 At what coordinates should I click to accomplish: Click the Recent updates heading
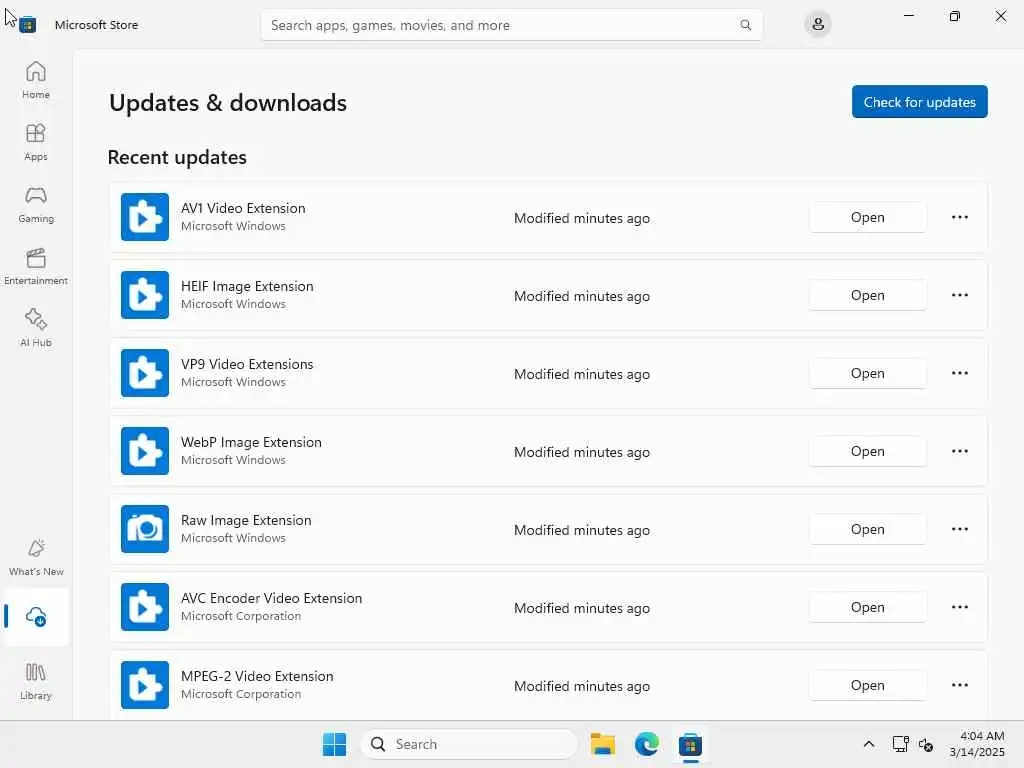[x=177, y=157]
